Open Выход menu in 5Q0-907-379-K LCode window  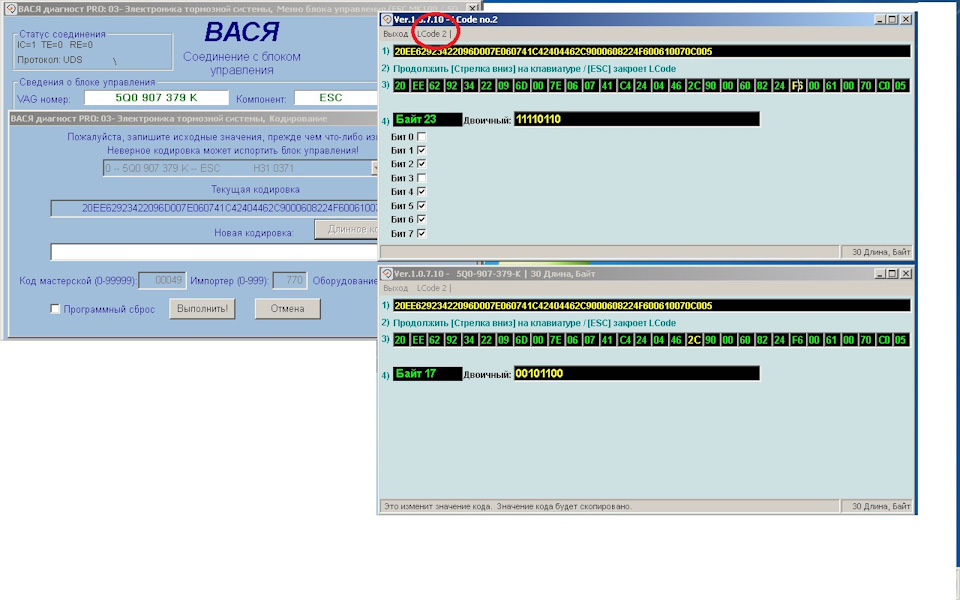point(395,288)
